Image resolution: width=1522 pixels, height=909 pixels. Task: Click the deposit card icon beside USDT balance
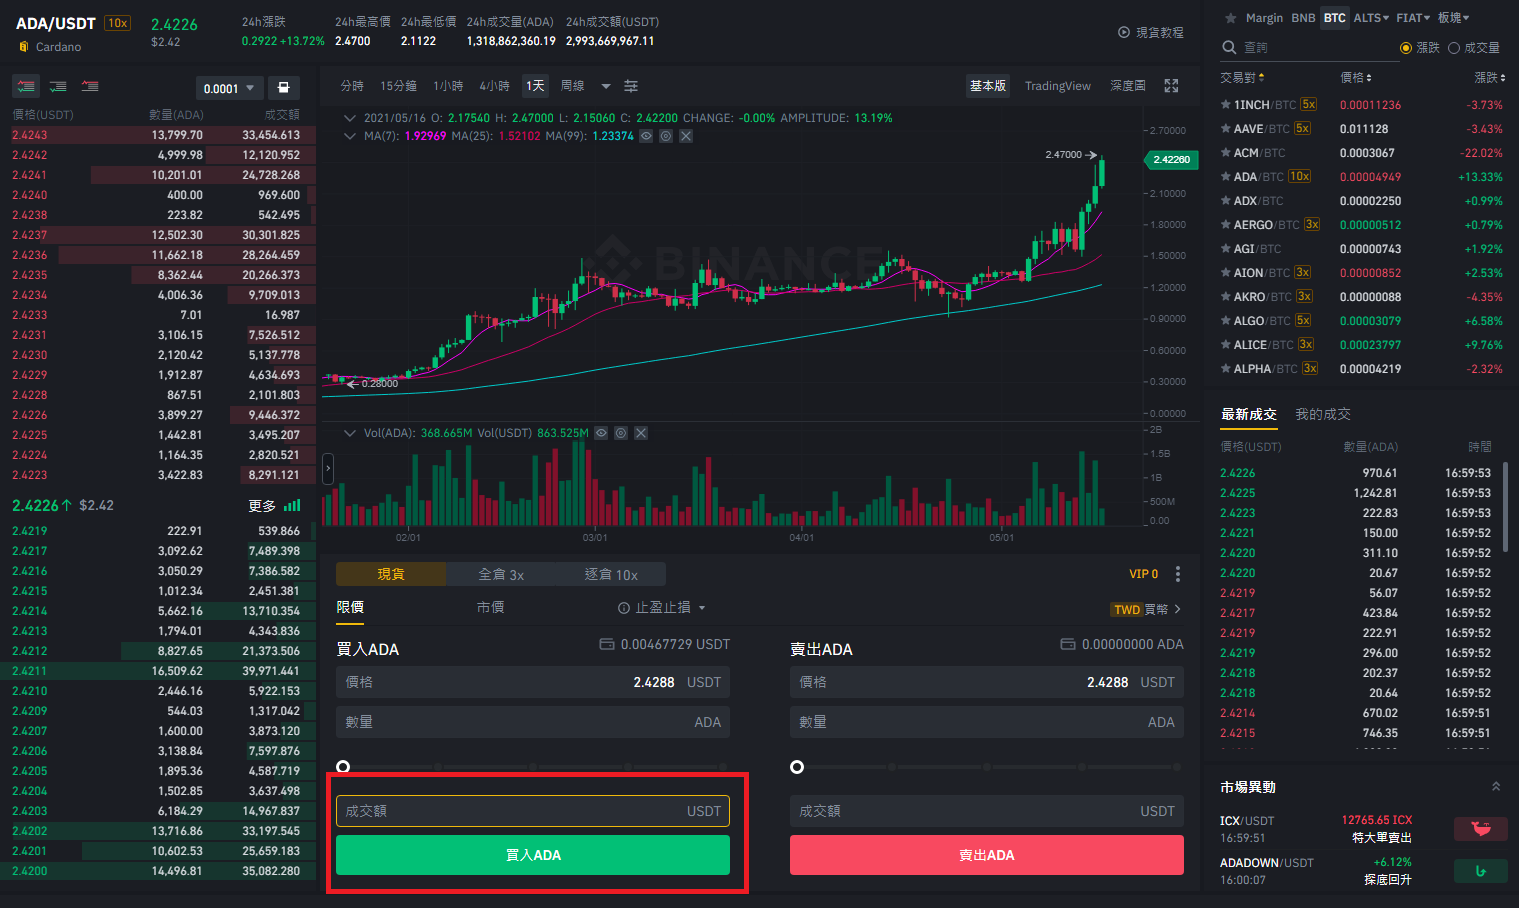(607, 644)
